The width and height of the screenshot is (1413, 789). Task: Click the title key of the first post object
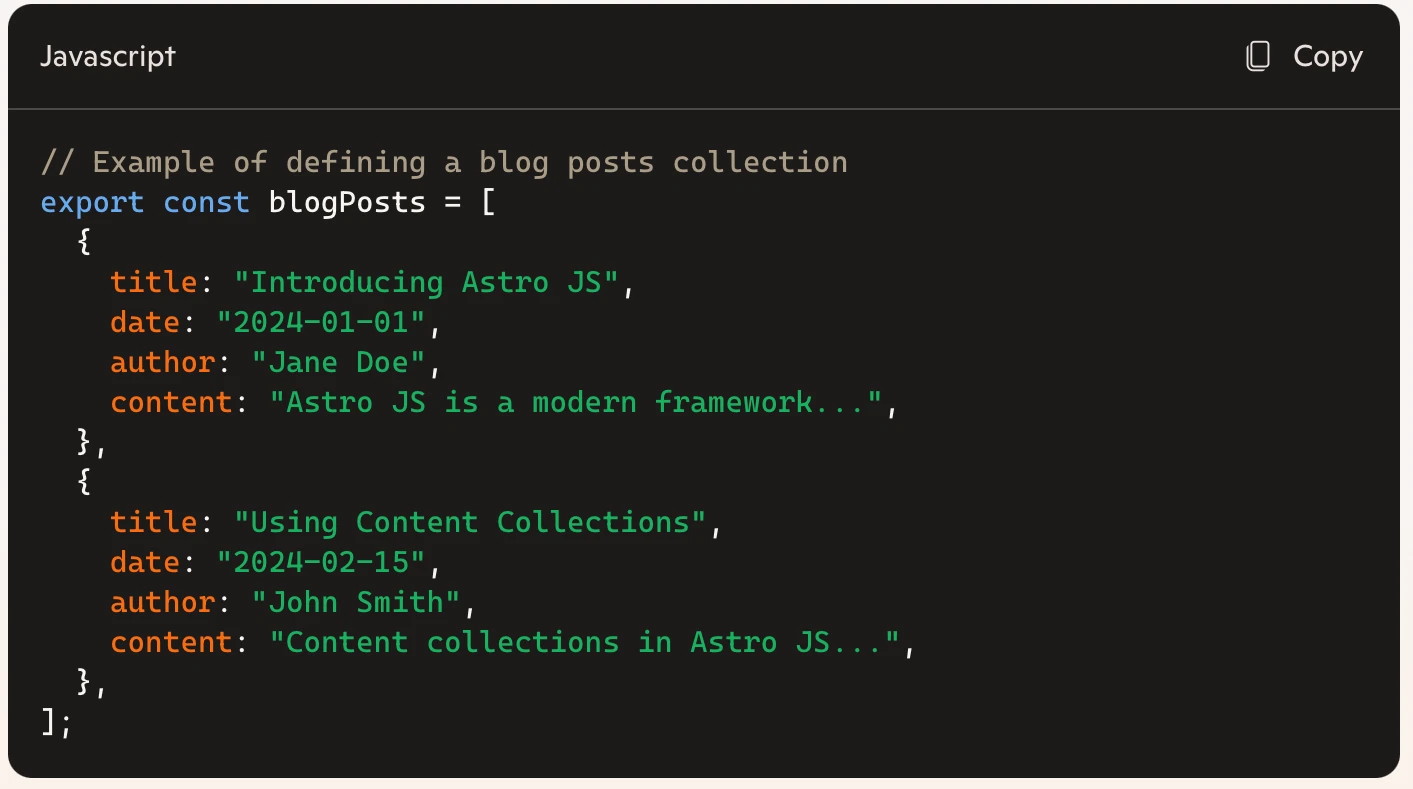click(x=152, y=282)
